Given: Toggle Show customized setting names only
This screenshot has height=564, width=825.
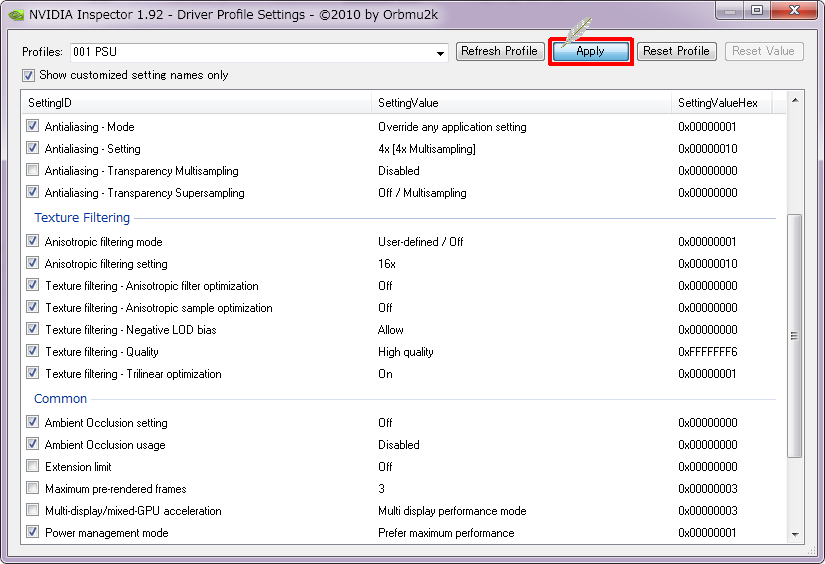Looking at the screenshot, I should [x=28, y=75].
